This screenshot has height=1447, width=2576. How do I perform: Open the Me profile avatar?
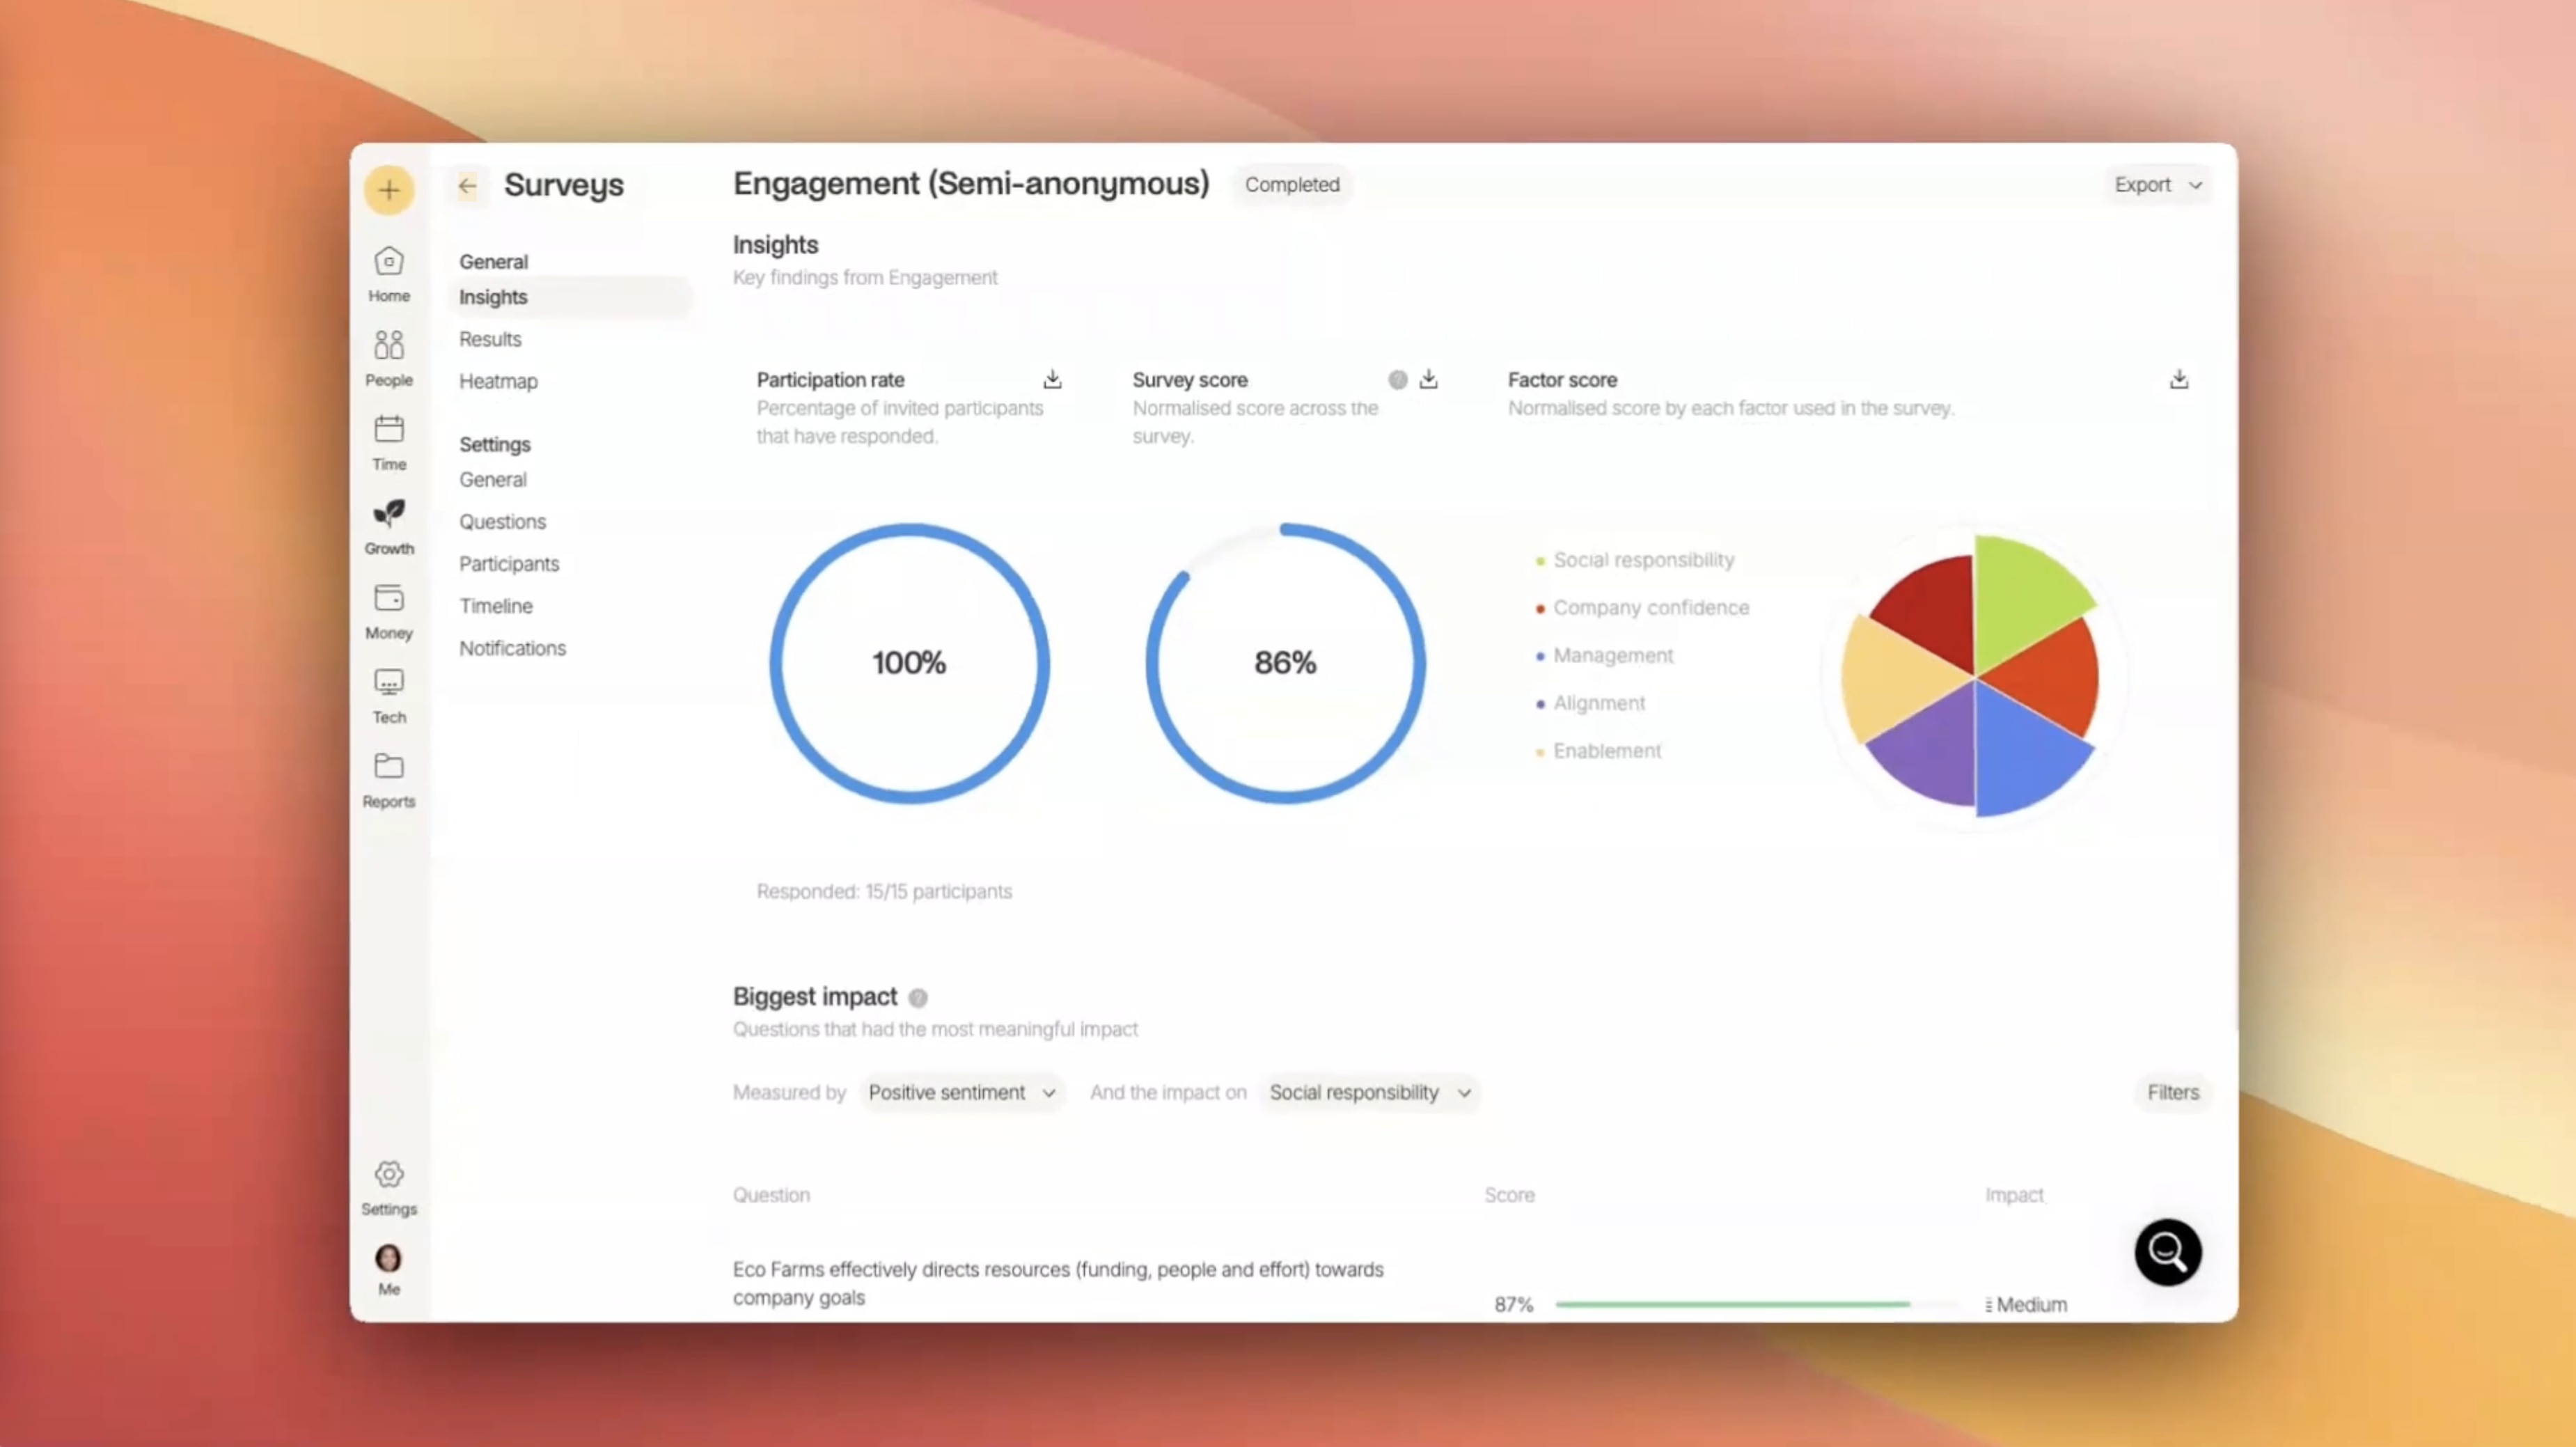(x=389, y=1270)
